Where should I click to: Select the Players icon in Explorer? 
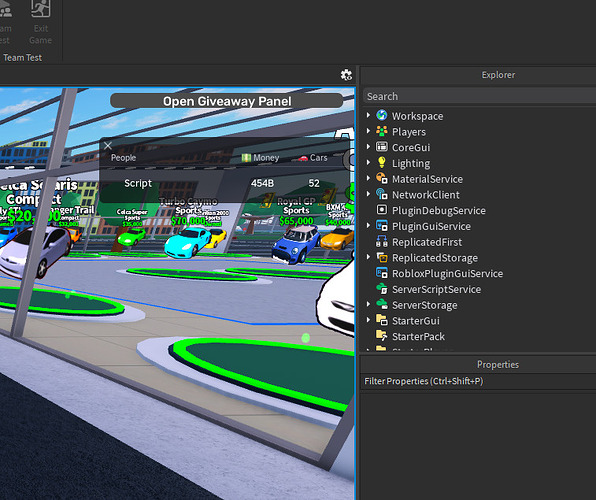point(382,131)
